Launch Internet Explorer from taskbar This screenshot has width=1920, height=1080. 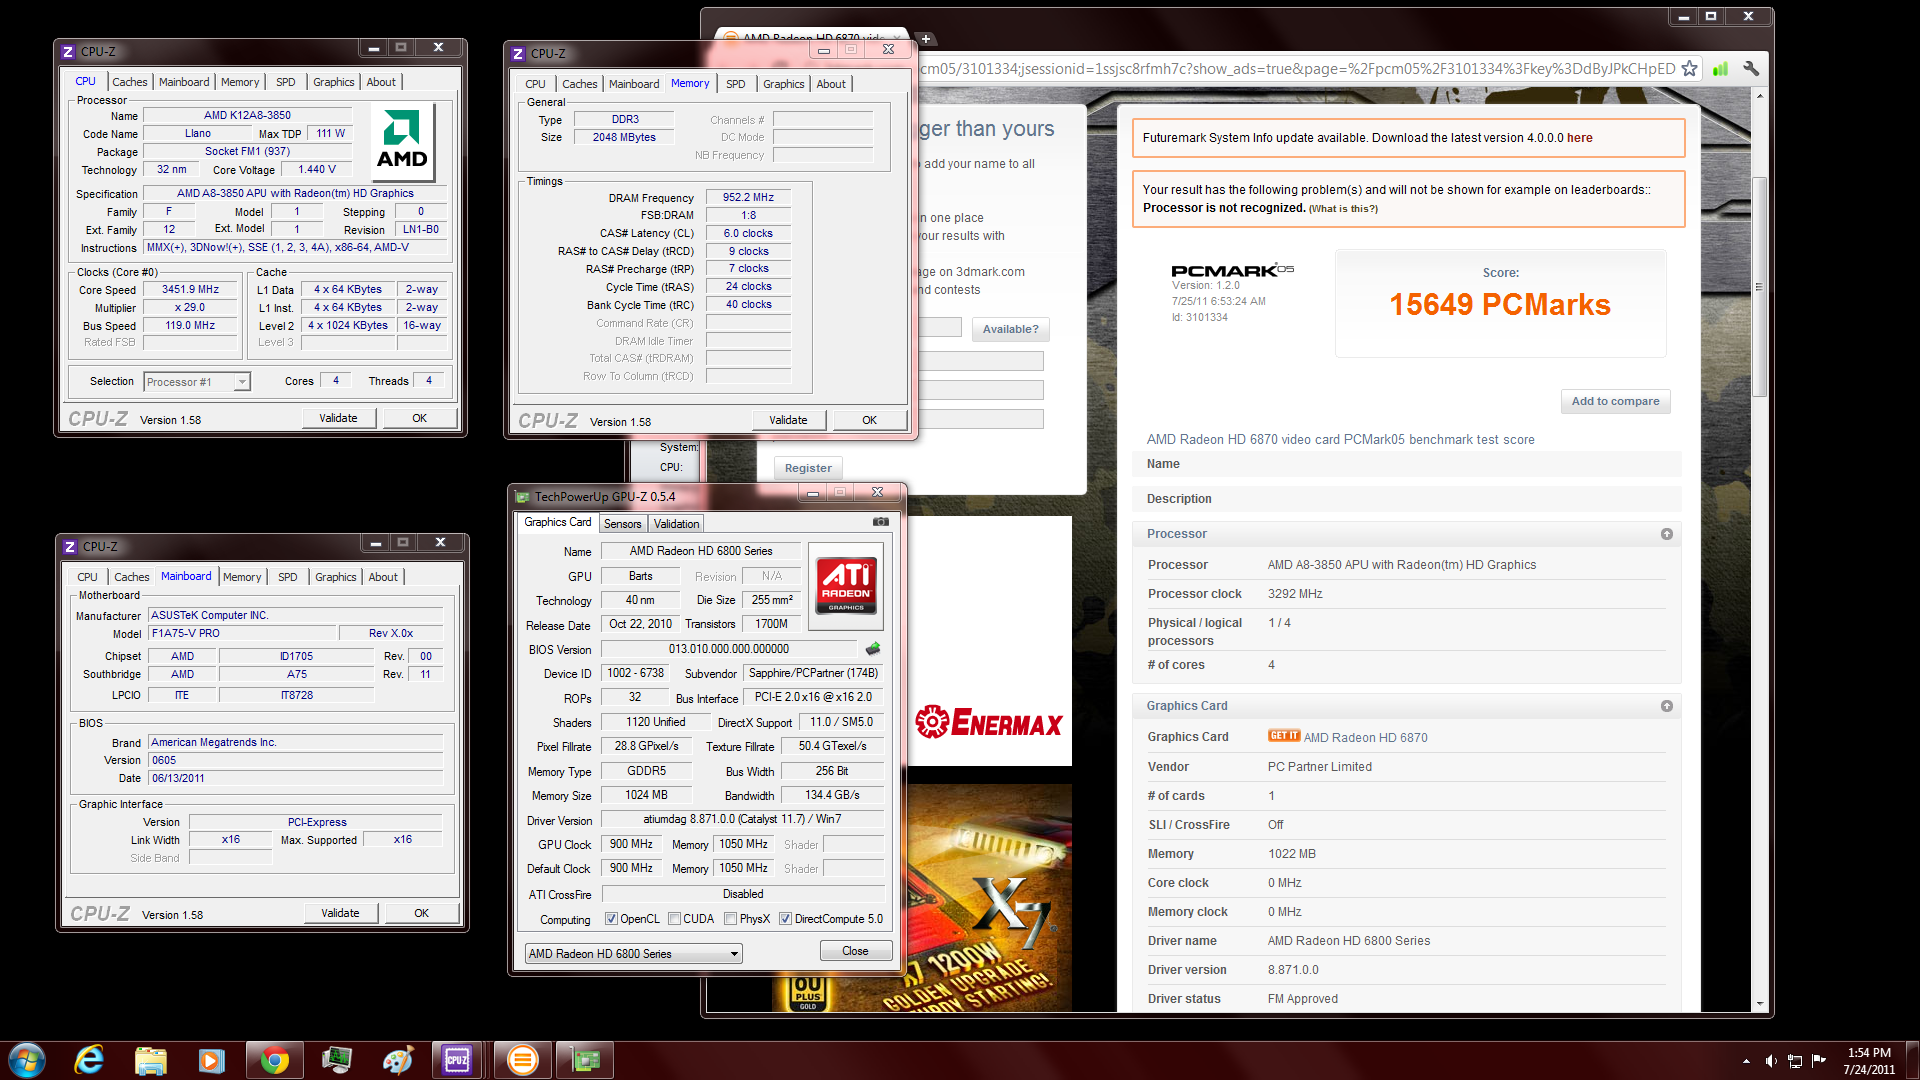(90, 1060)
